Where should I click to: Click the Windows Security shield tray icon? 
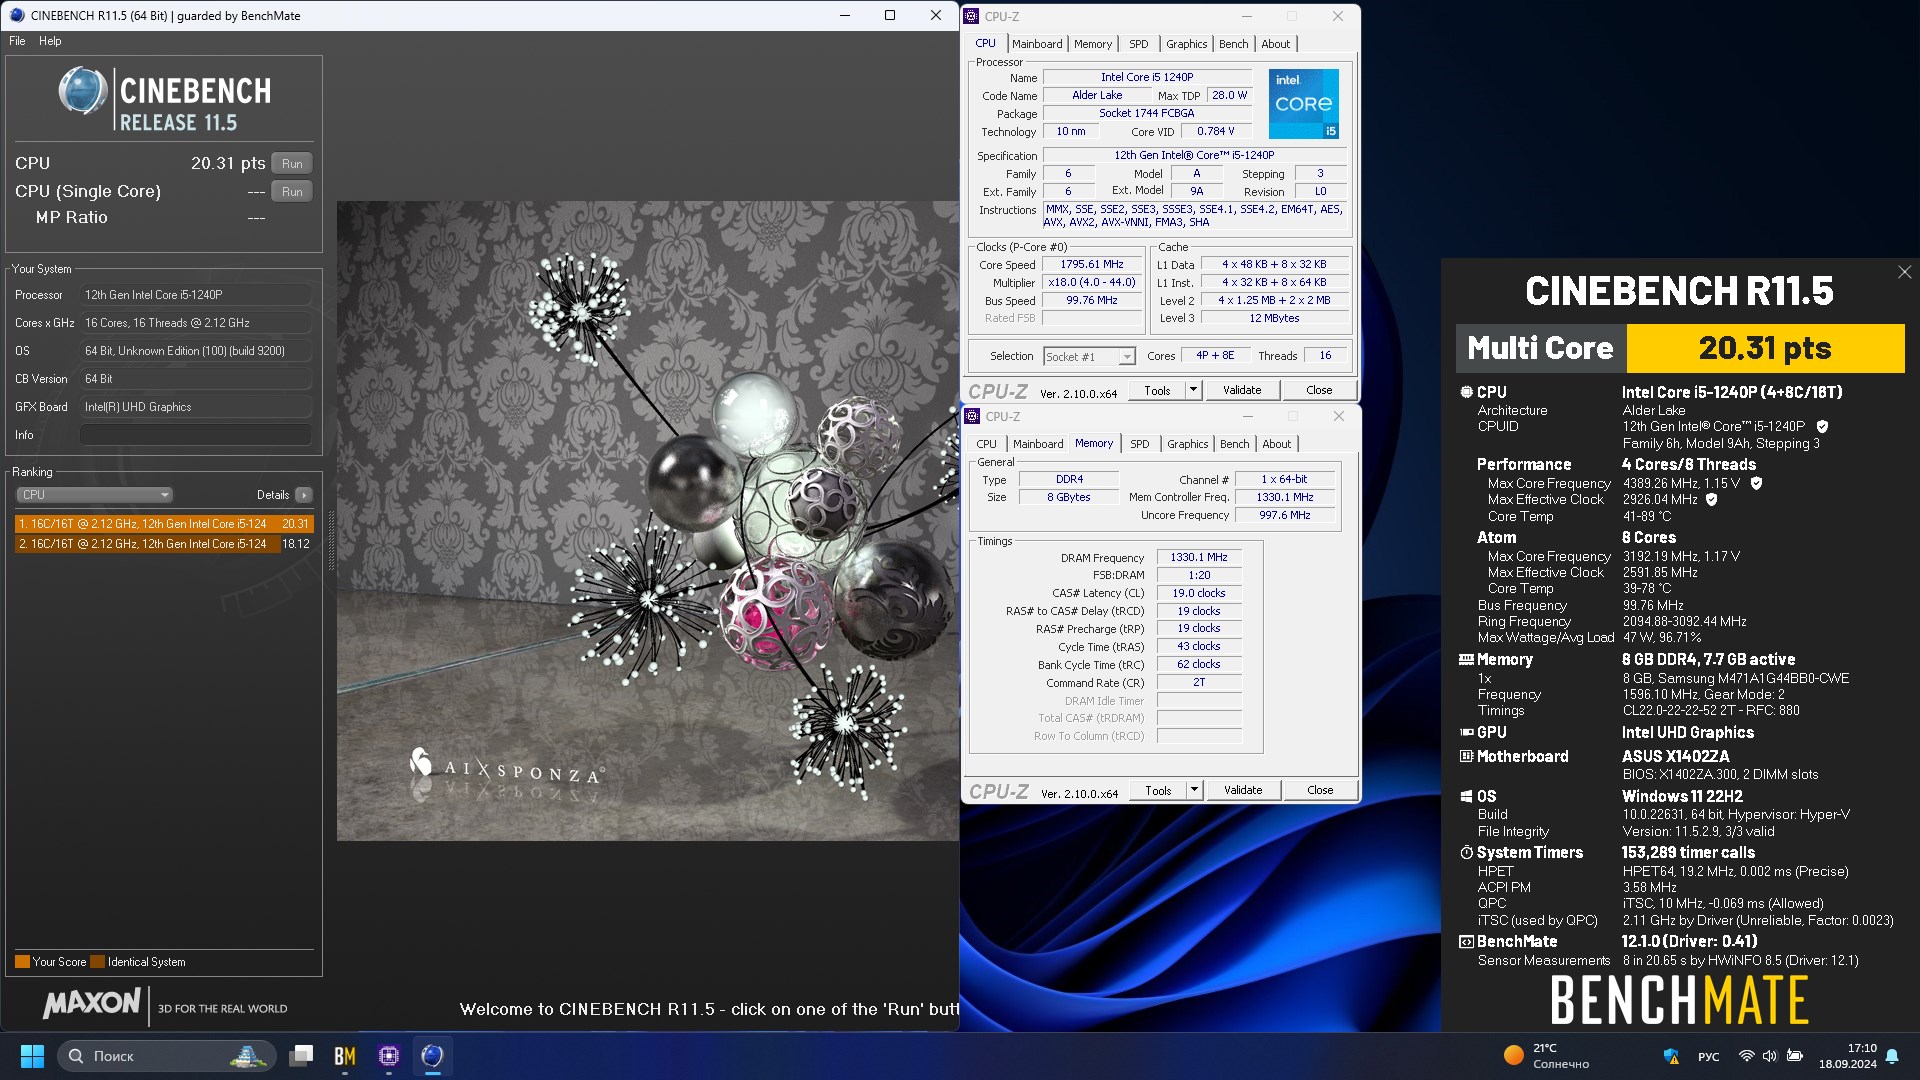pos(1671,1056)
